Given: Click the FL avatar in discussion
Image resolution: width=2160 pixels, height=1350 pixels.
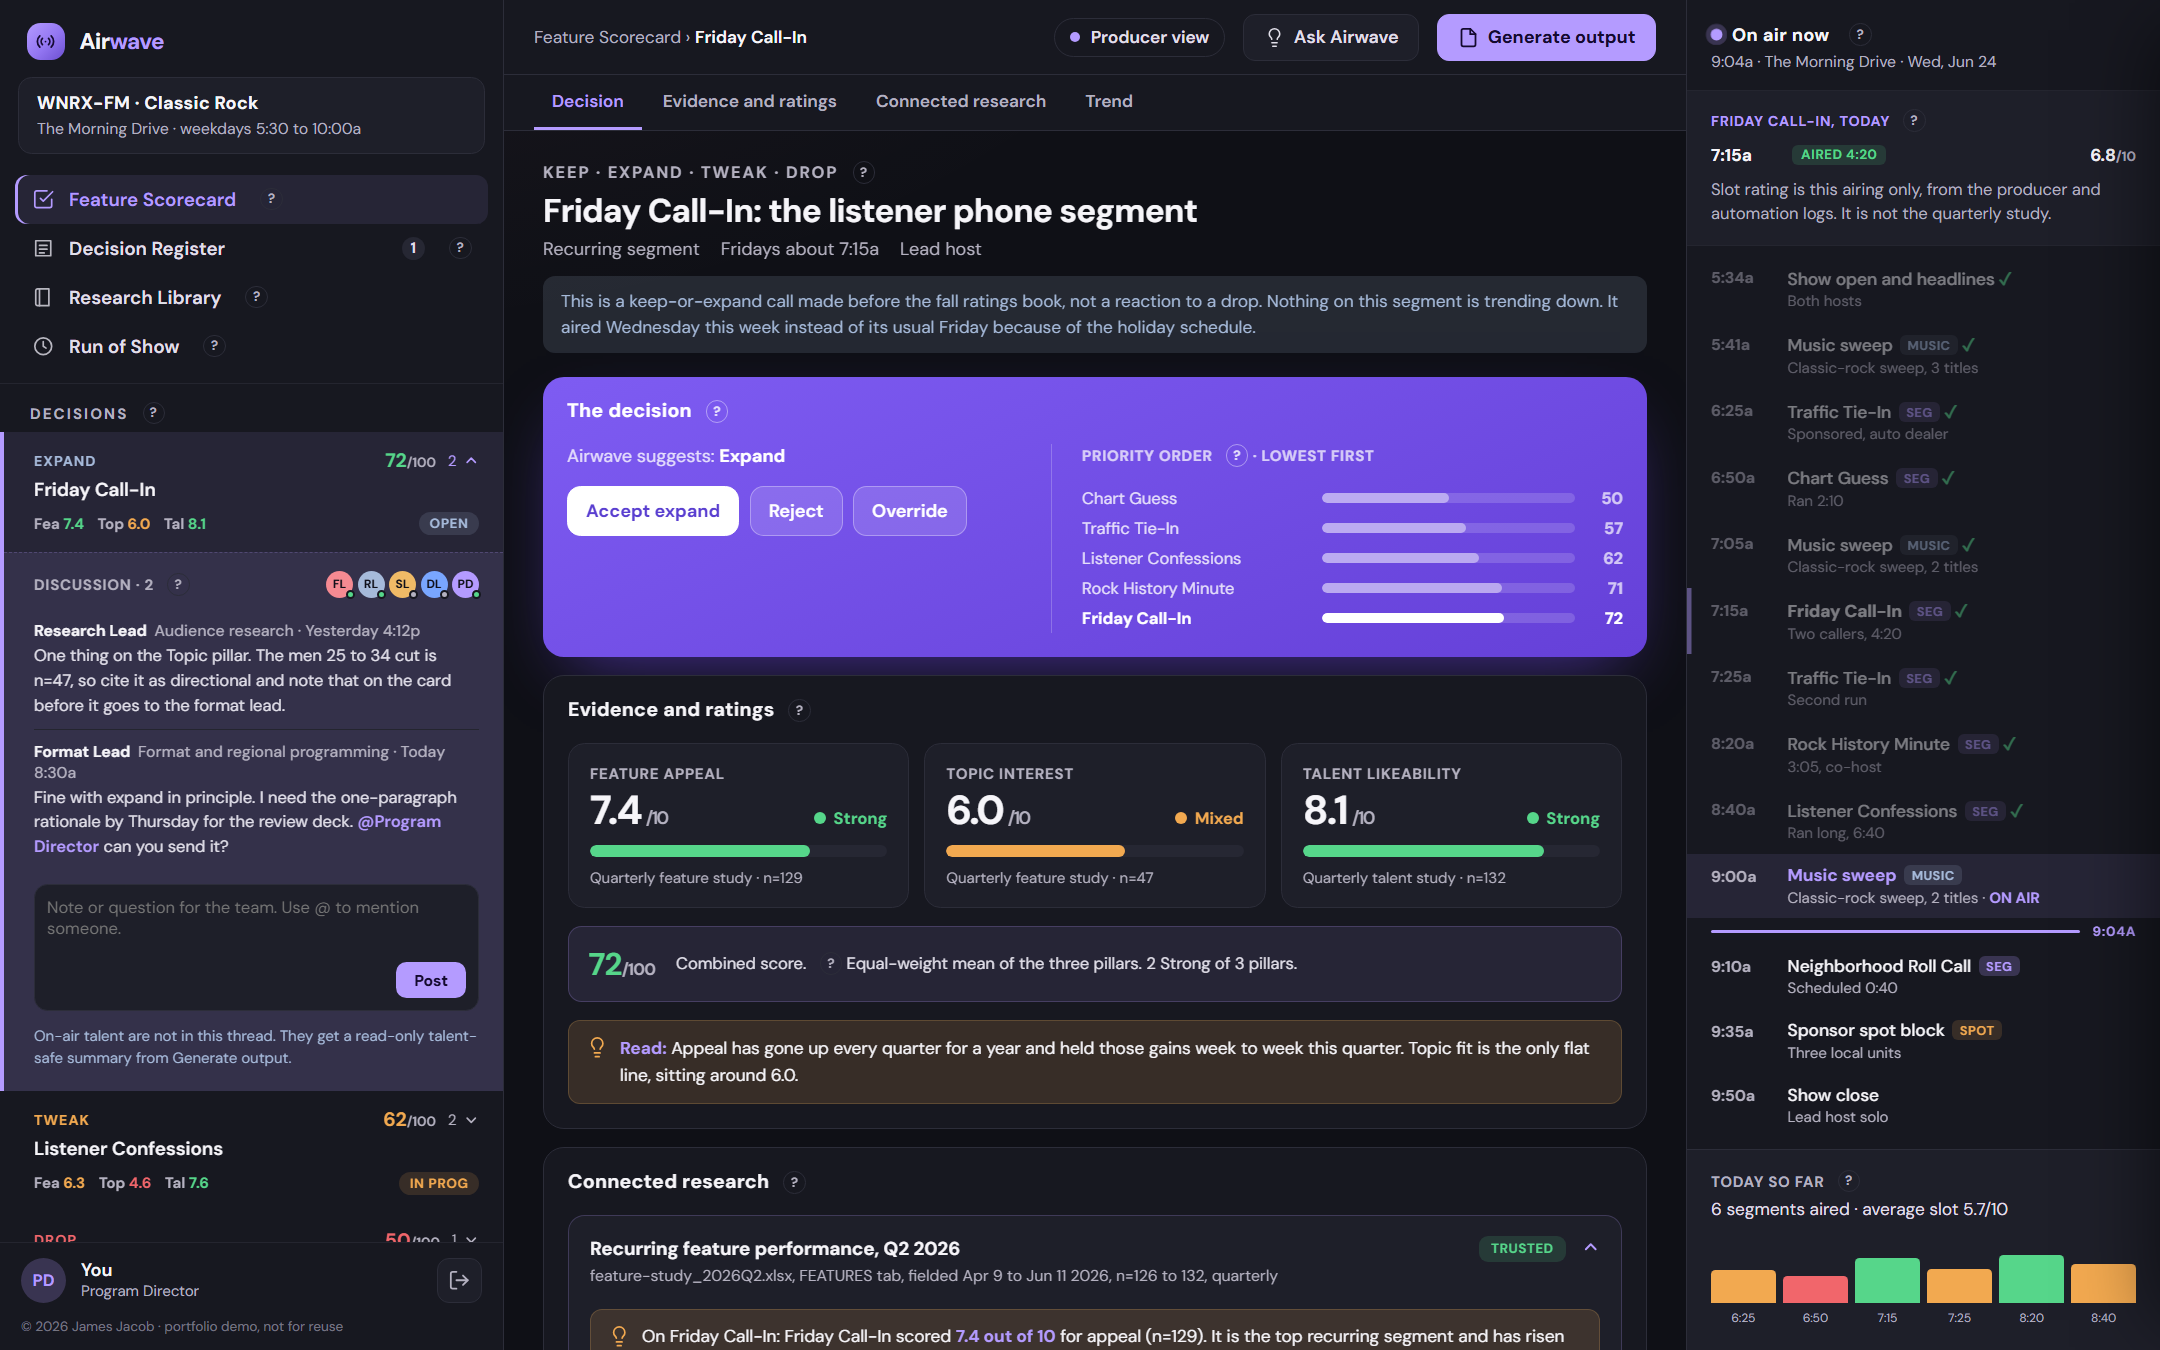Looking at the screenshot, I should (339, 584).
